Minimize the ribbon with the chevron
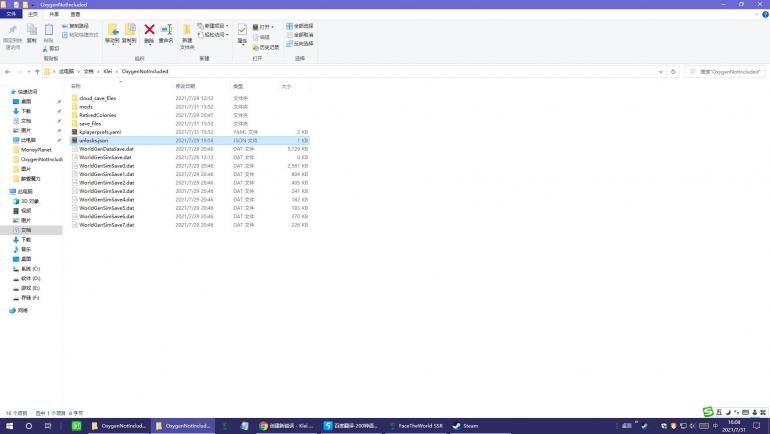Viewport: 770px width, 434px height. click(756, 15)
